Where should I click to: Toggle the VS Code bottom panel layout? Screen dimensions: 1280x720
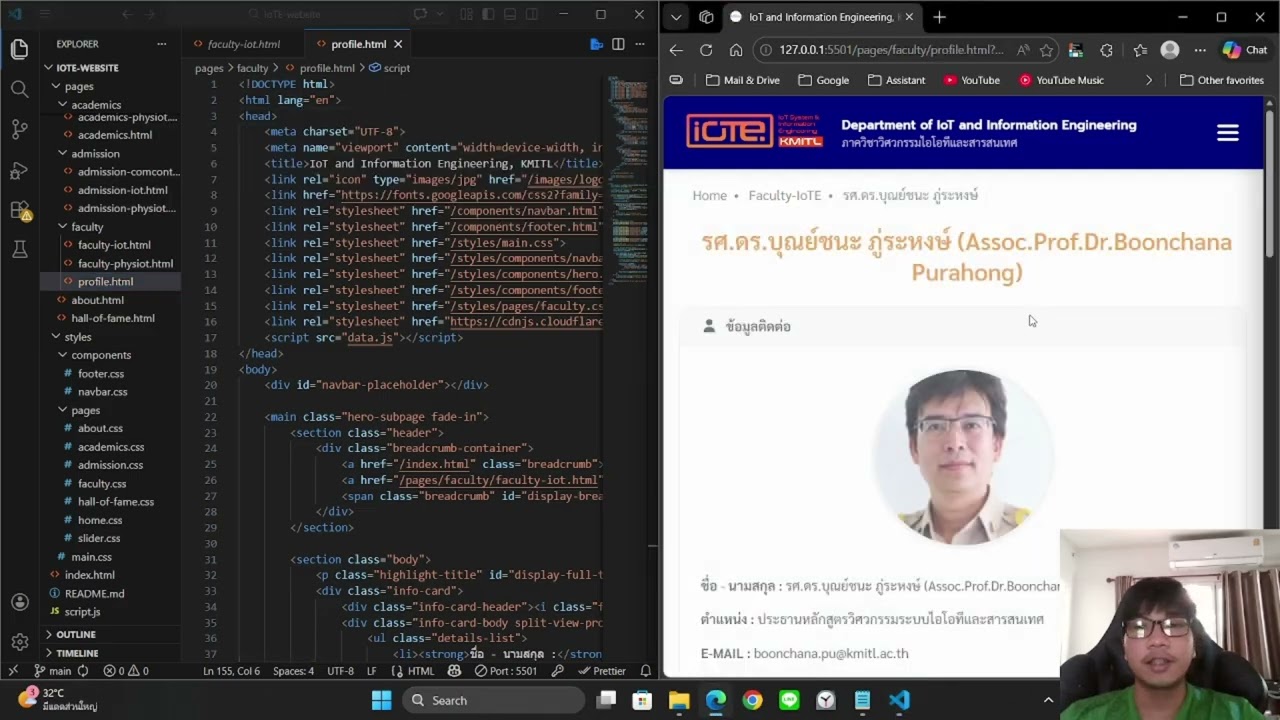(x=510, y=15)
